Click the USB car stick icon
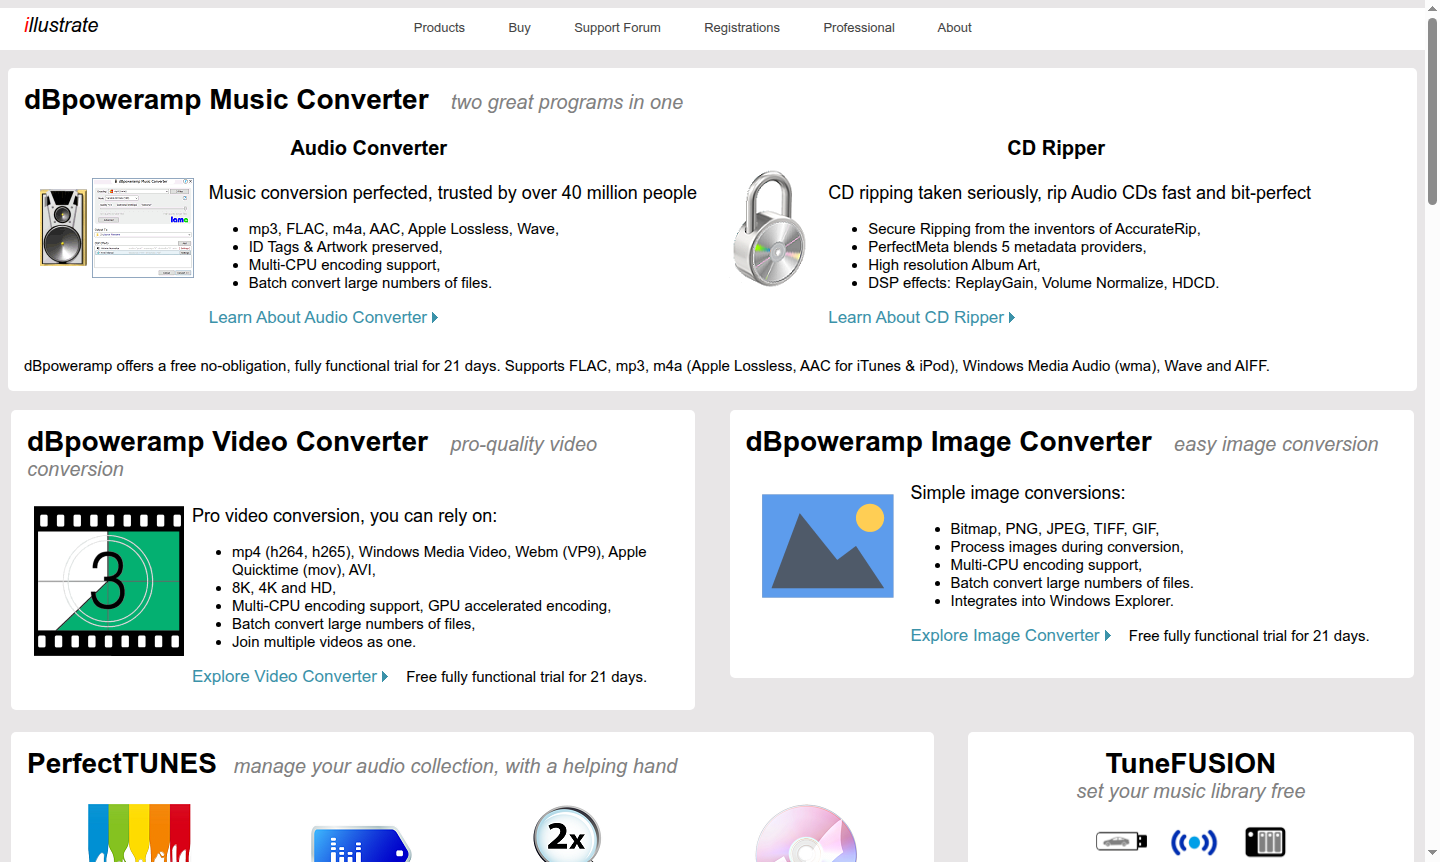The height and width of the screenshot is (862, 1440). pyautogui.click(x=1121, y=842)
